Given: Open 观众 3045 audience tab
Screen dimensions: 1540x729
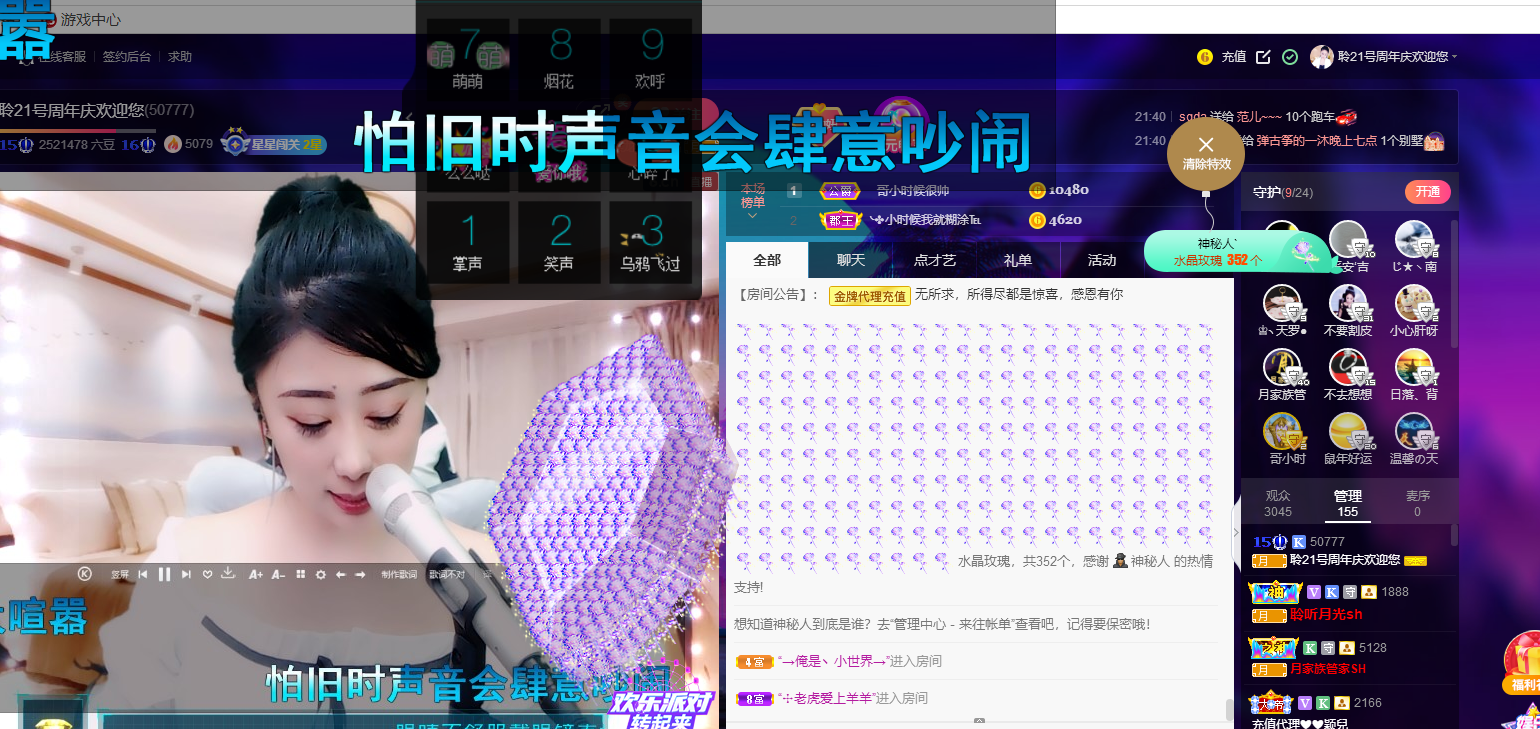Looking at the screenshot, I should (x=1278, y=503).
